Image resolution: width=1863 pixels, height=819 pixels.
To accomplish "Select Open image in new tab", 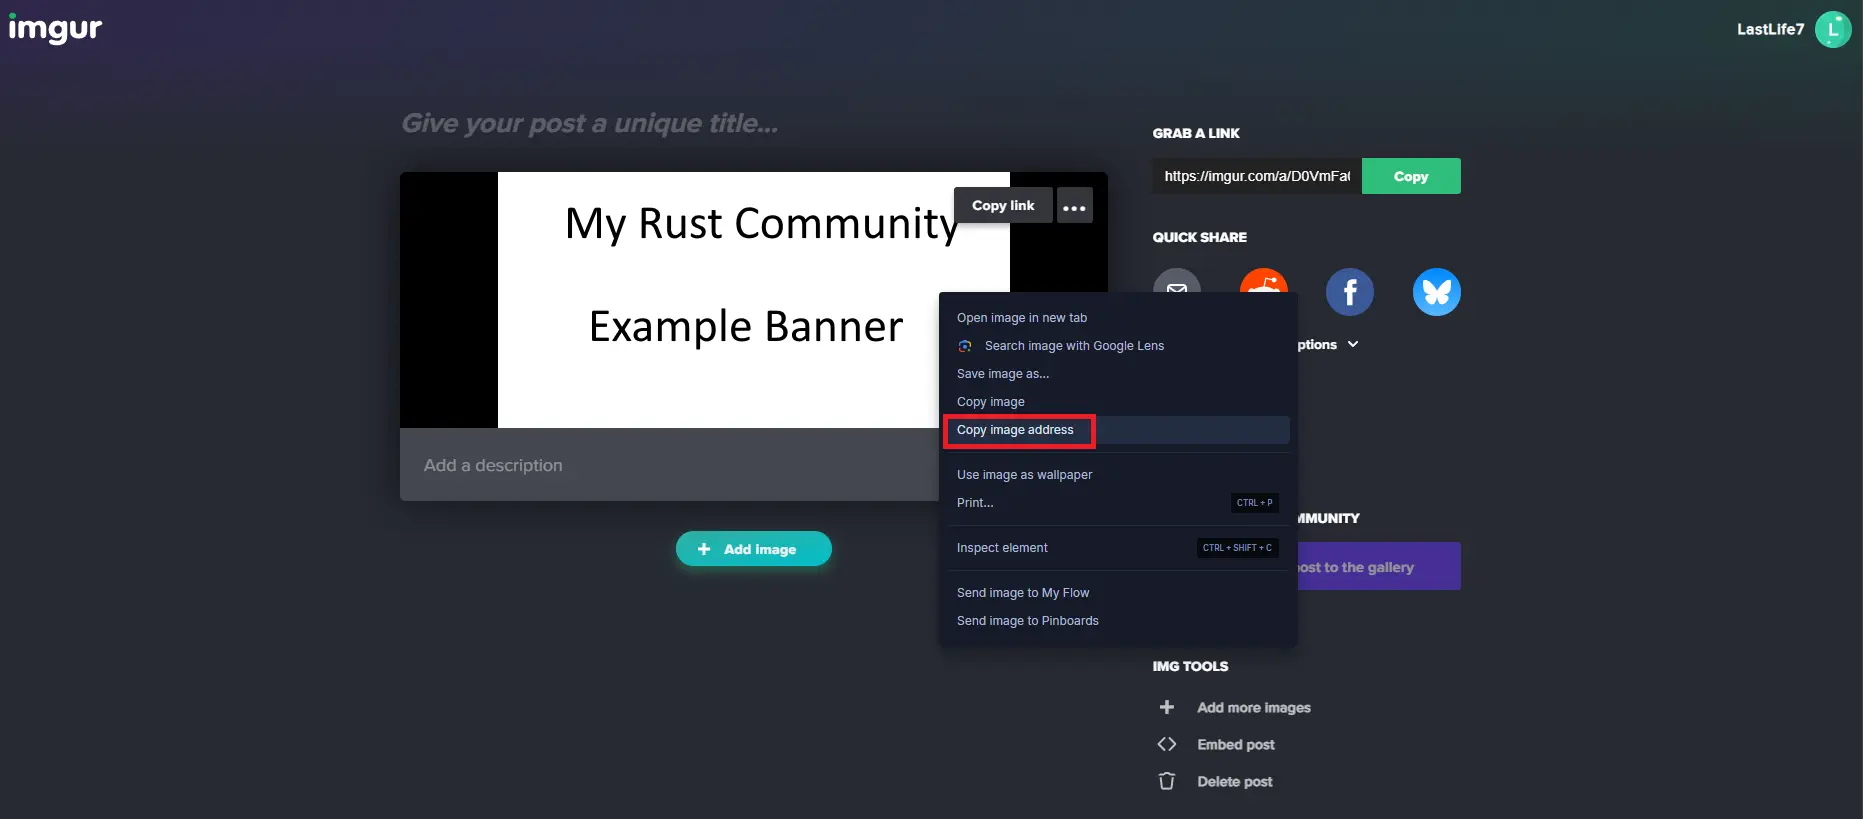I will point(1021,318).
